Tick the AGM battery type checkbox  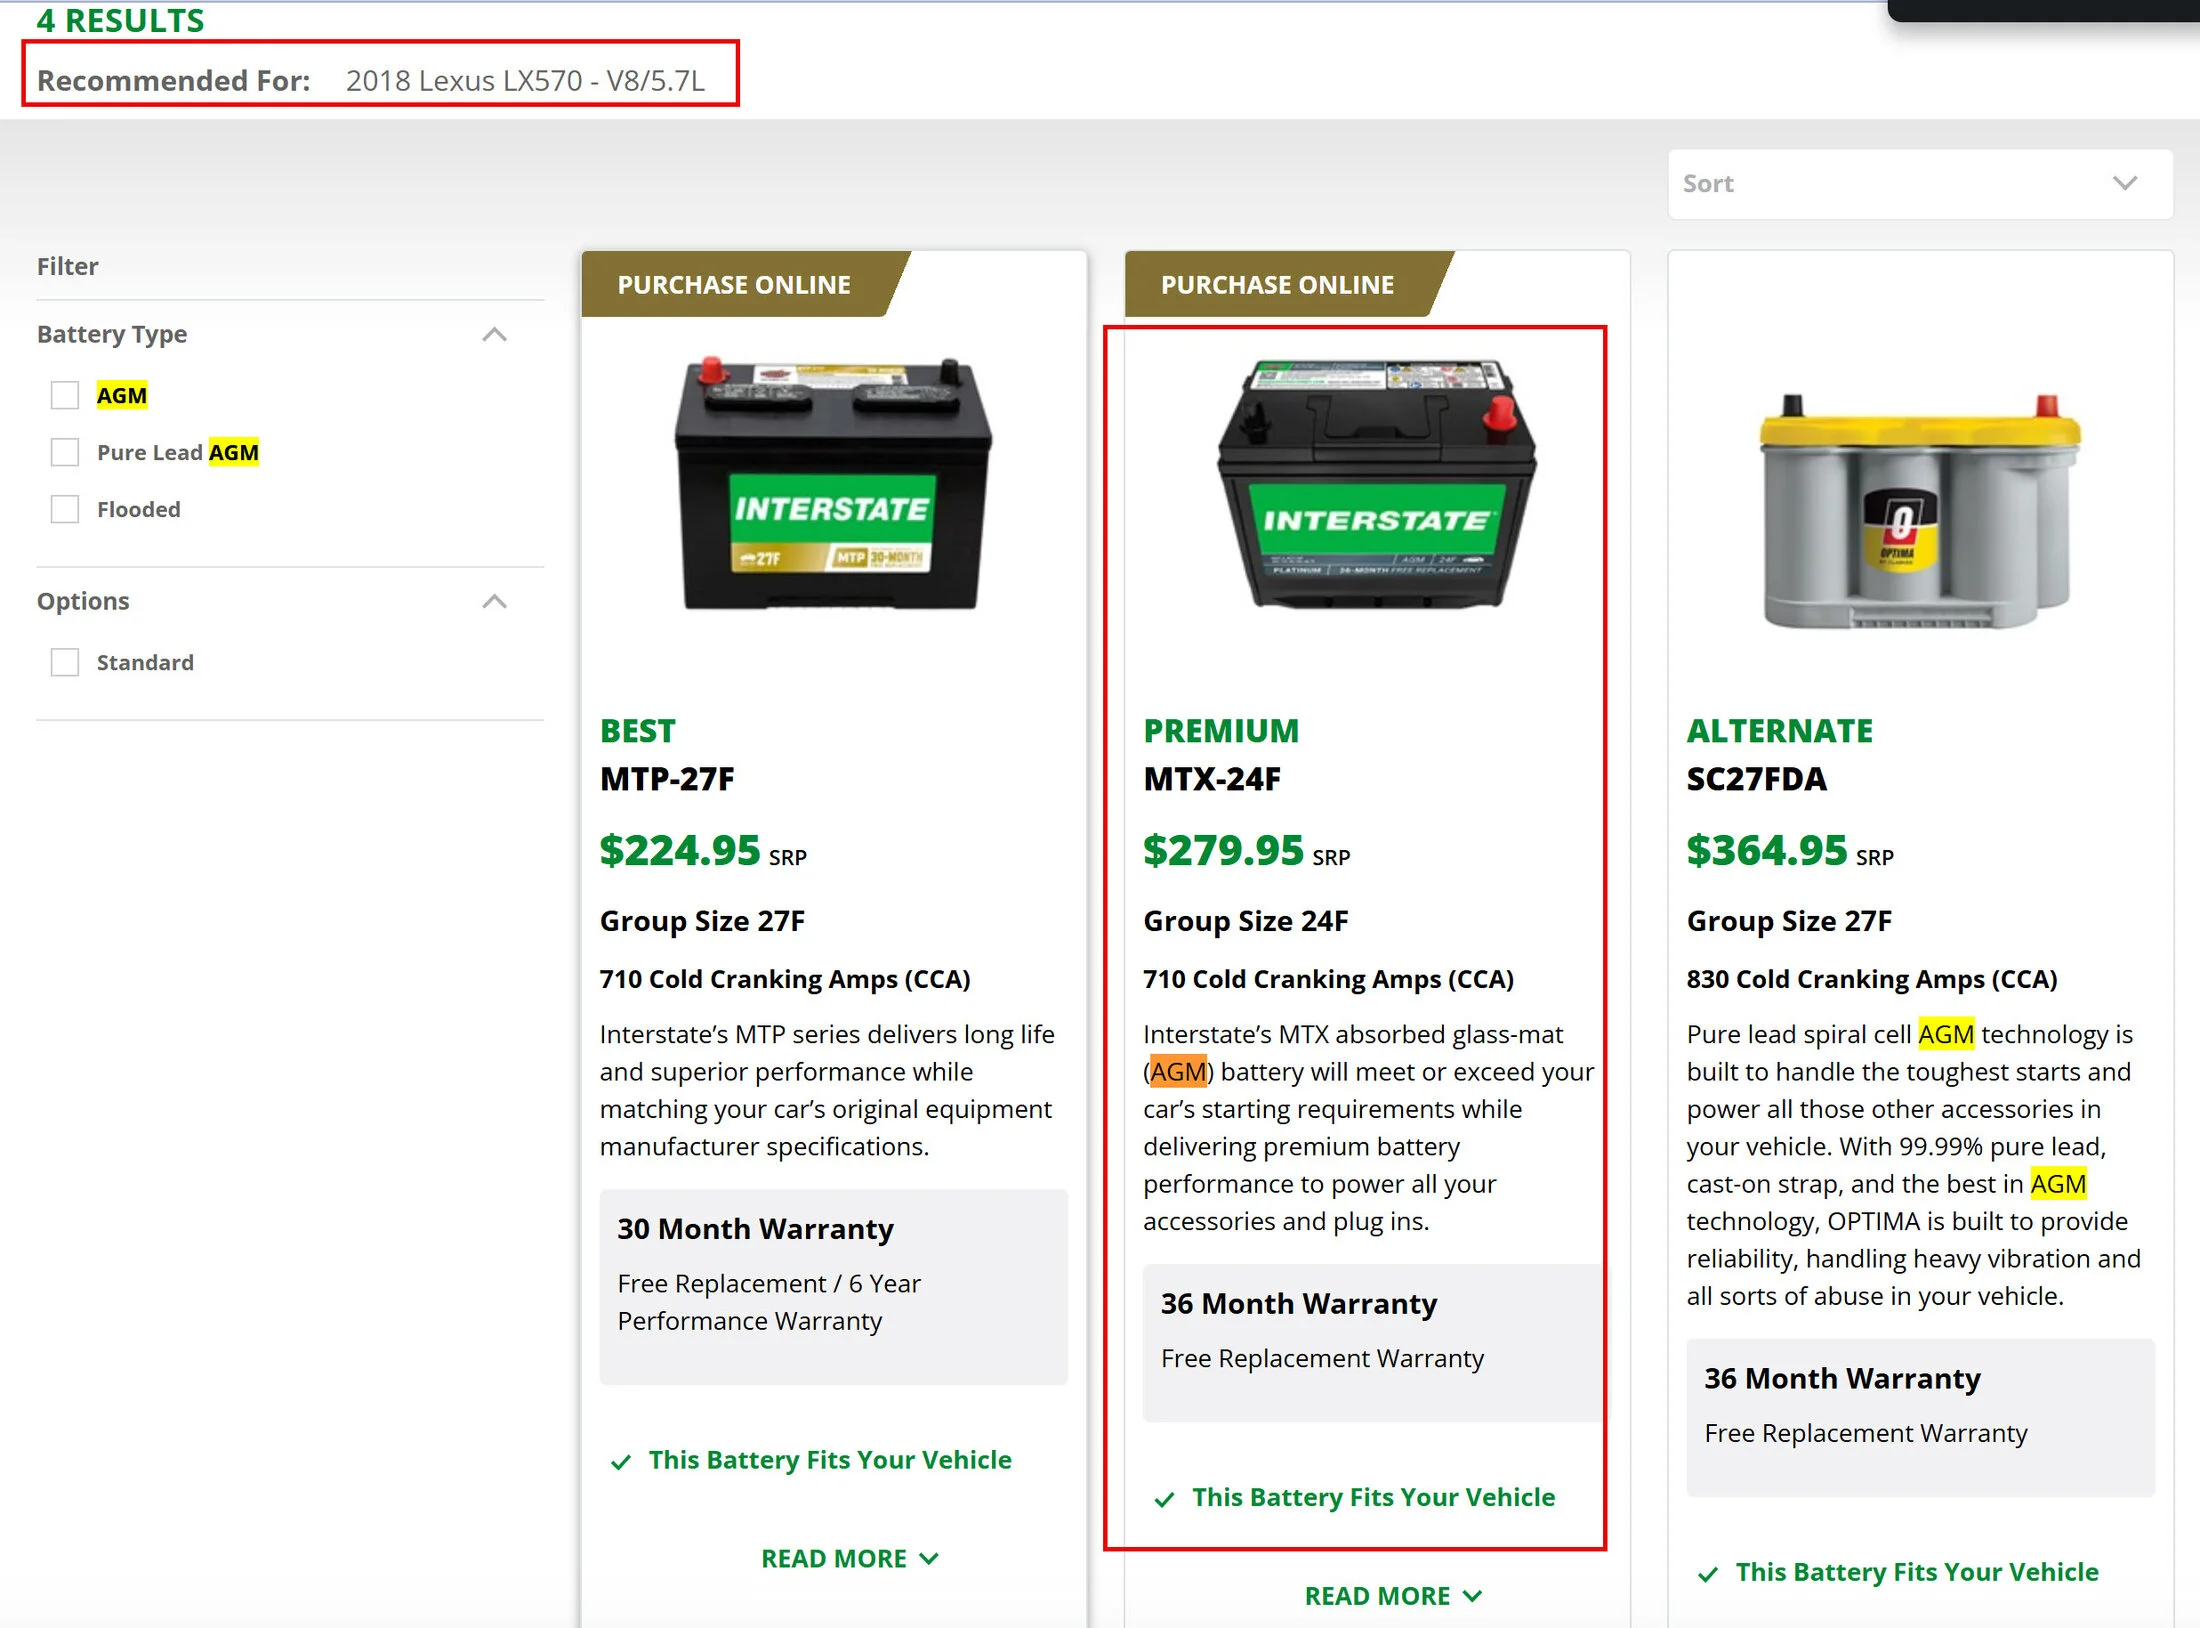click(x=65, y=395)
